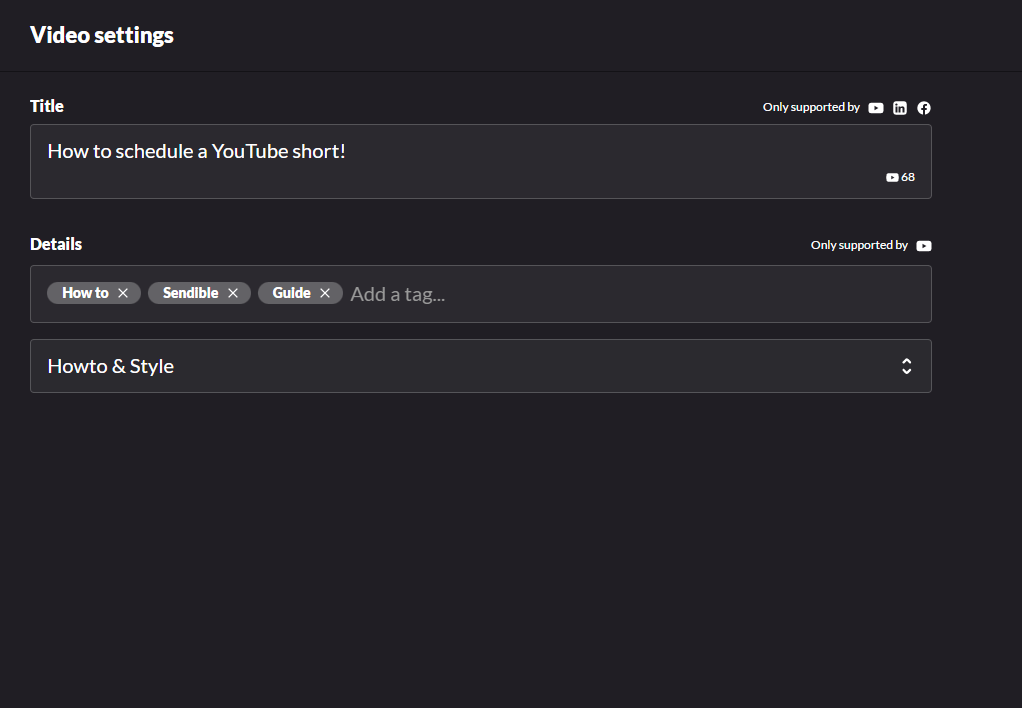The image size is (1022, 708).
Task: Remove the "Guide" tag
Action: pos(325,293)
